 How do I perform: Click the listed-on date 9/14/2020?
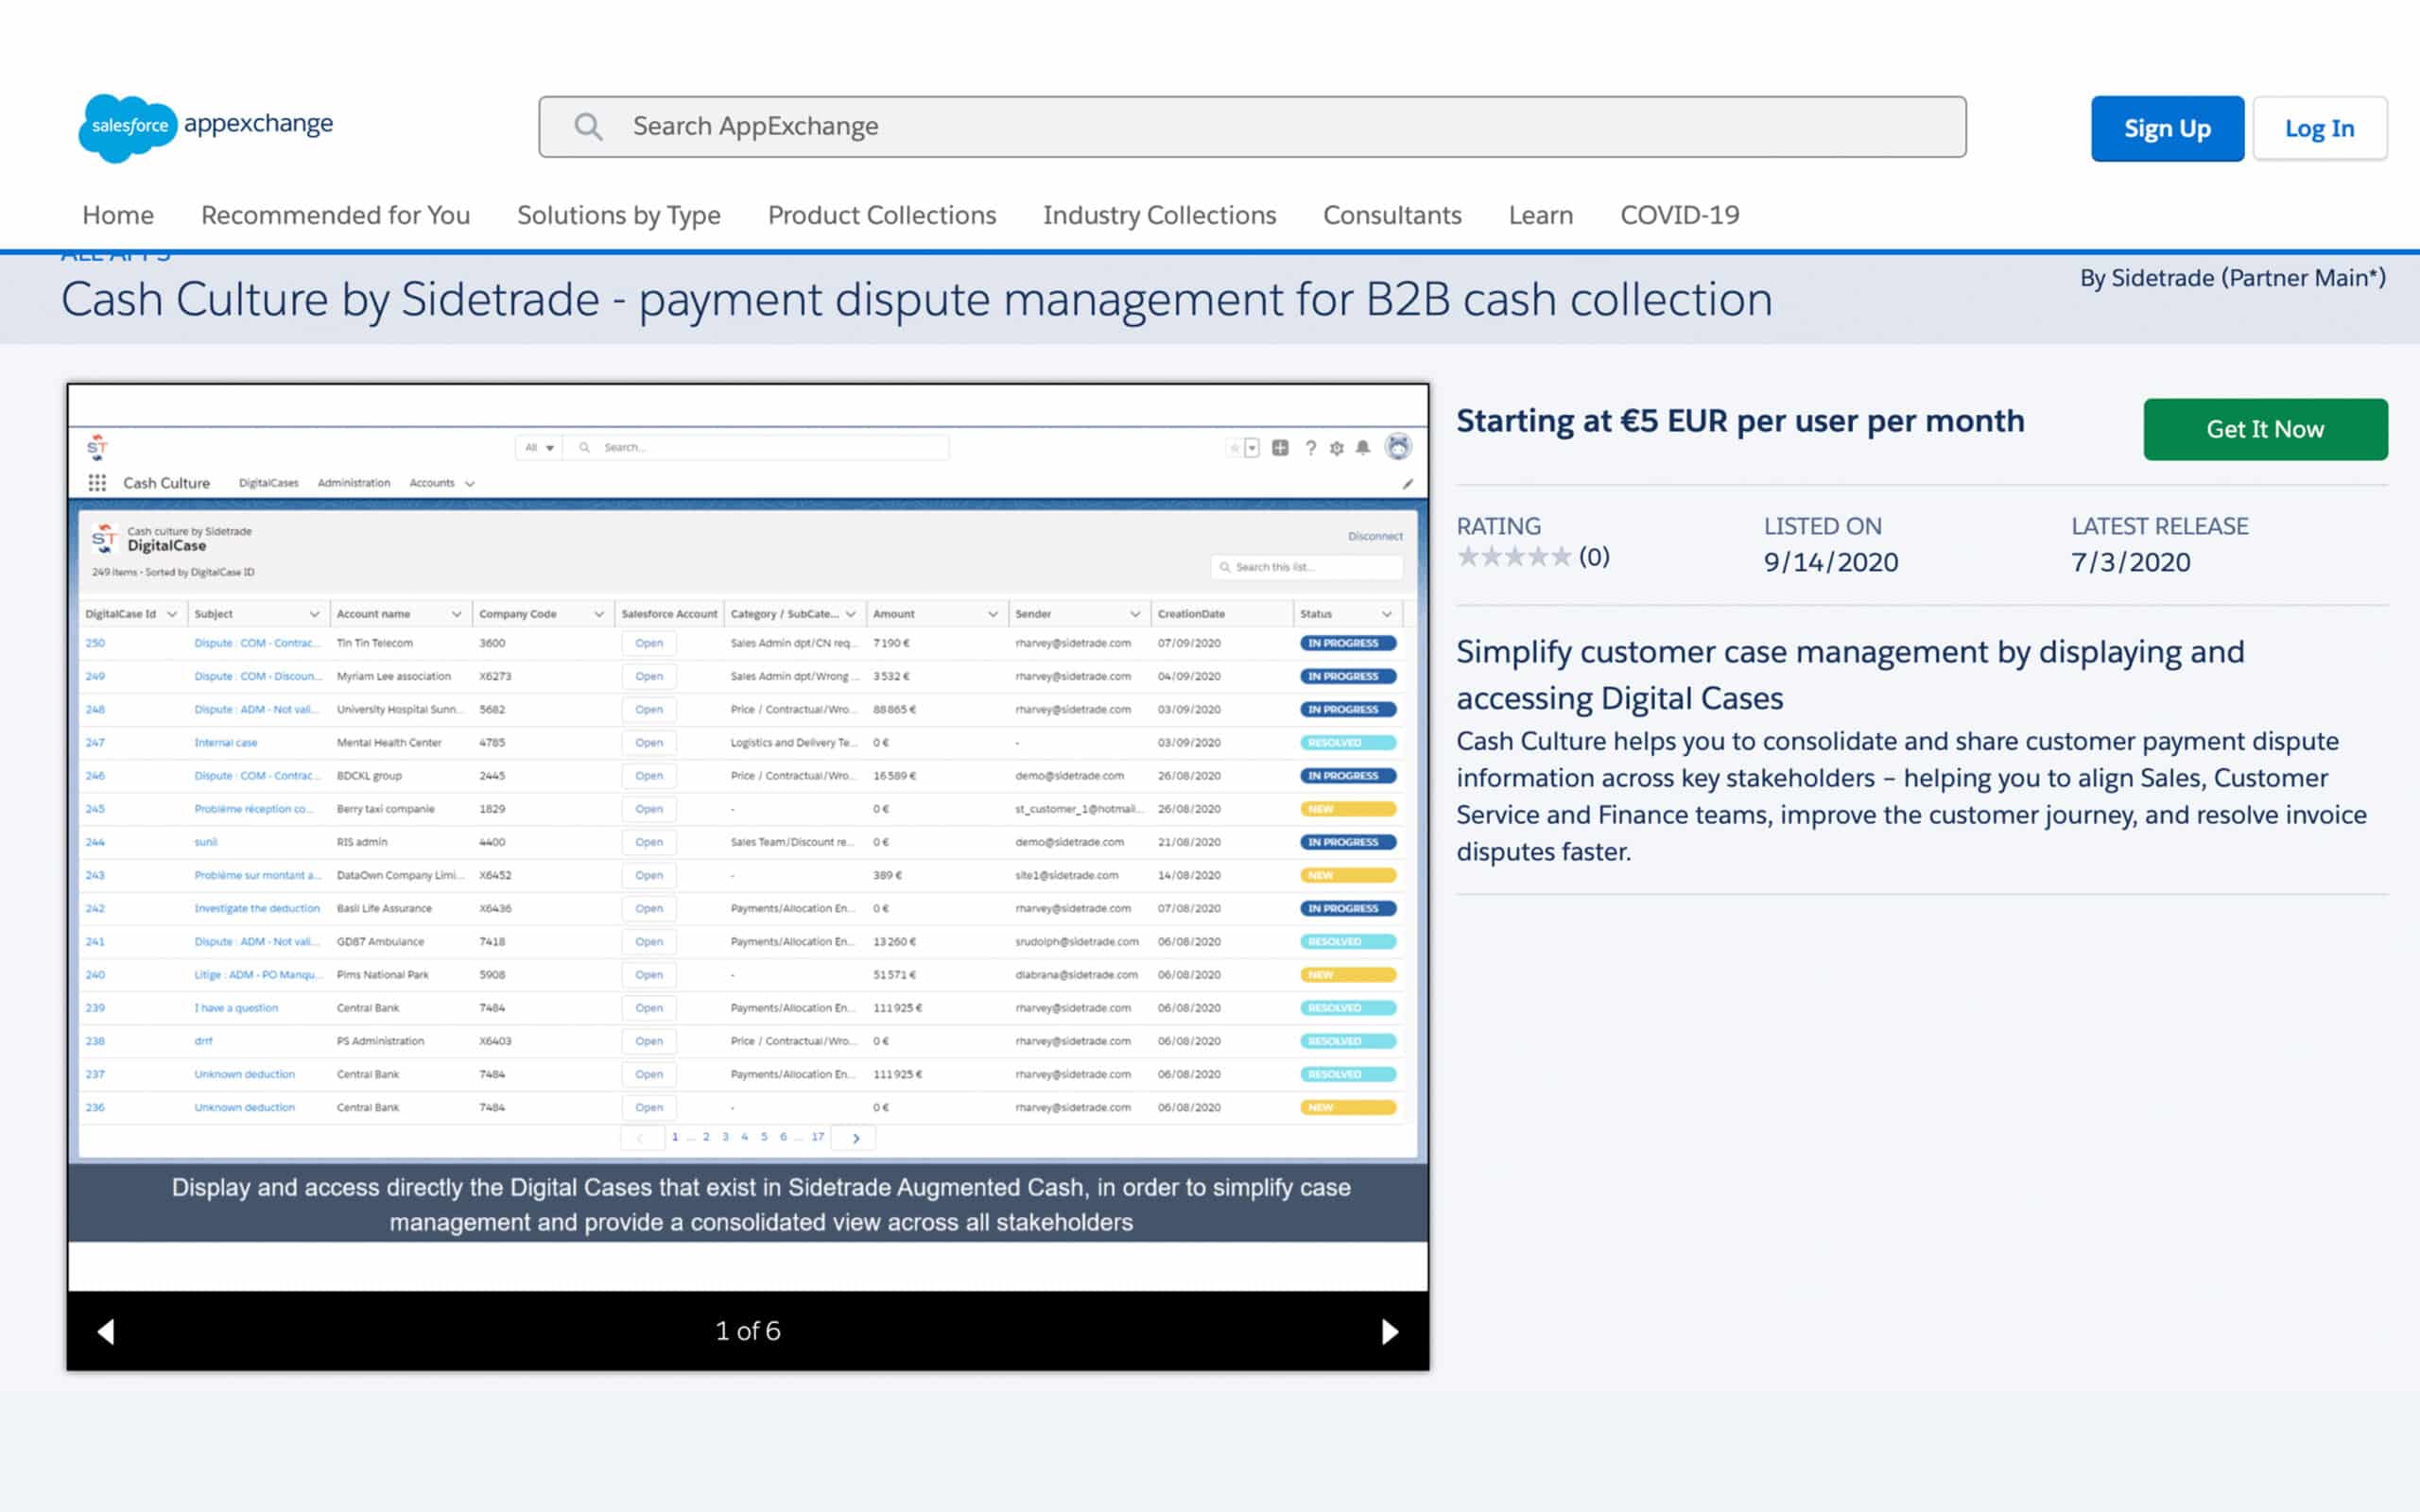pos(1831,562)
